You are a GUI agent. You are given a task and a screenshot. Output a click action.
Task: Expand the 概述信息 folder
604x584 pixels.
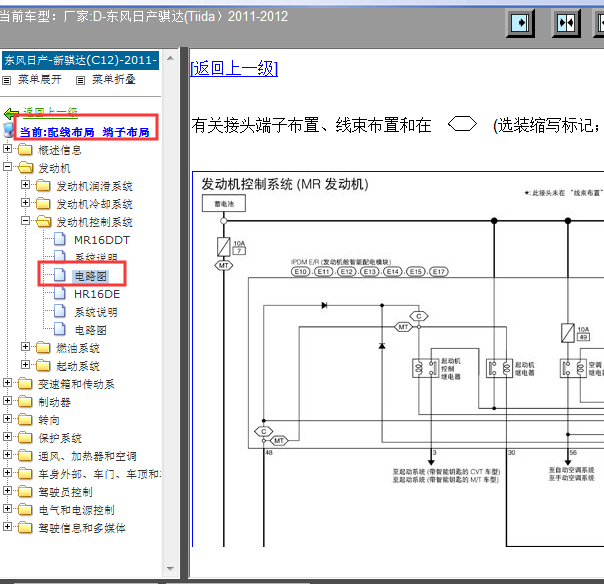click(7, 148)
